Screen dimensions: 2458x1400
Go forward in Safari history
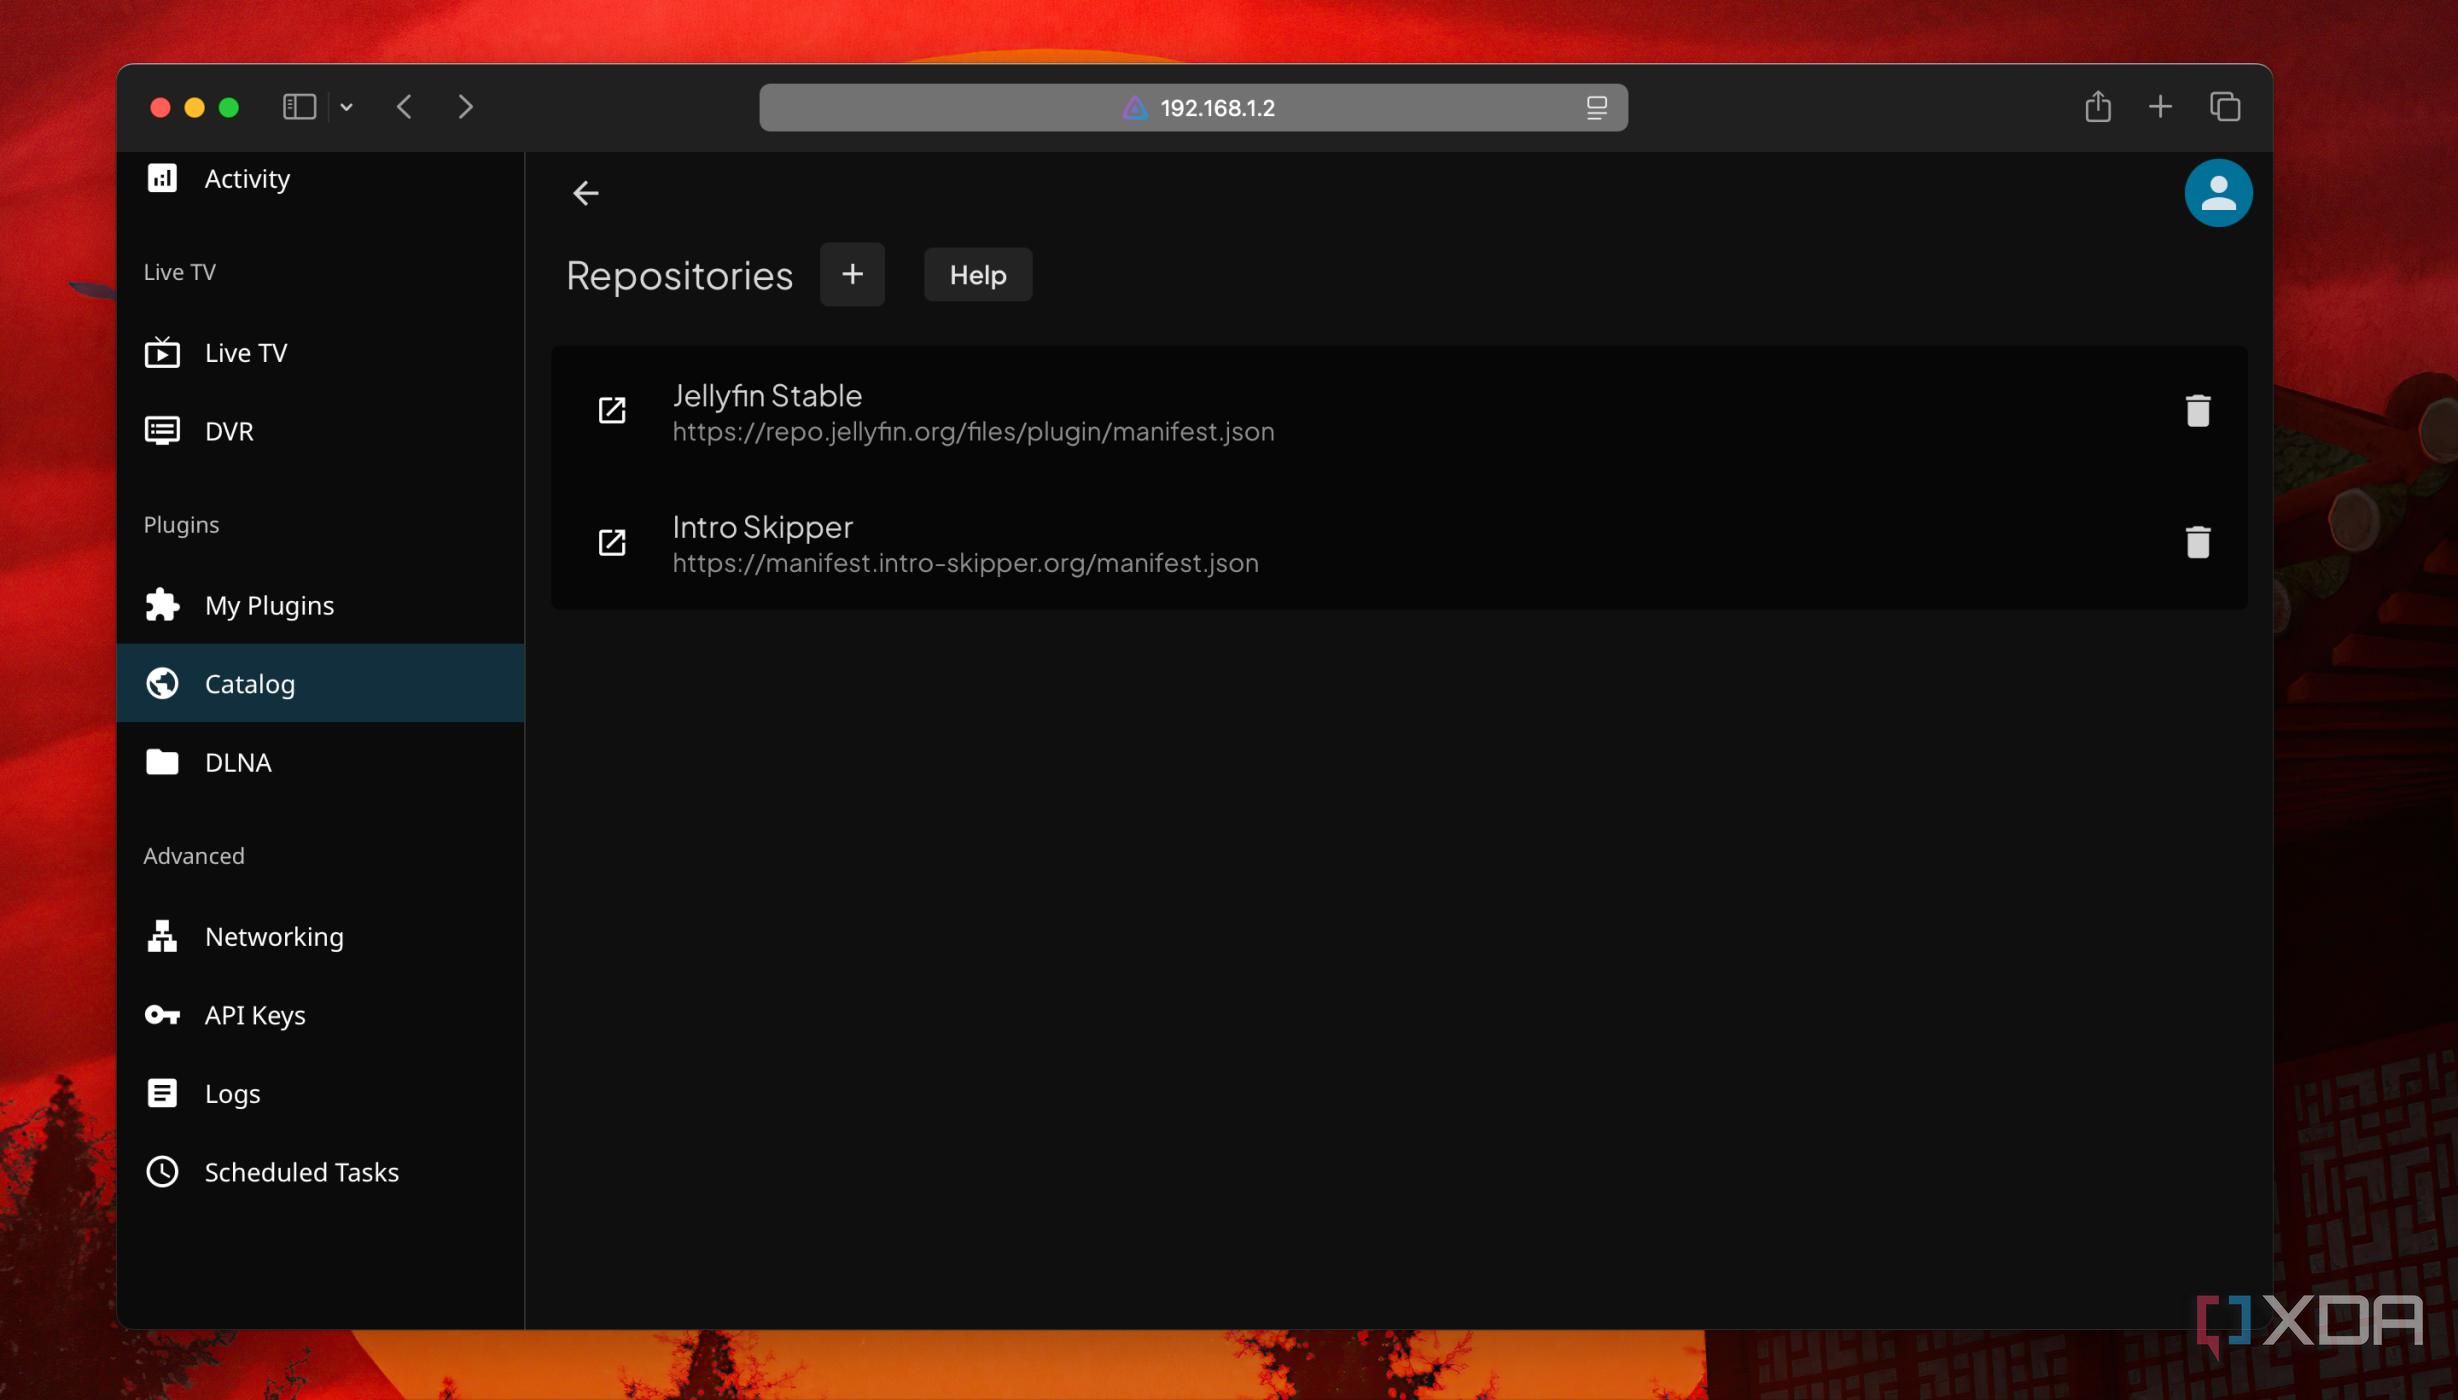465,106
